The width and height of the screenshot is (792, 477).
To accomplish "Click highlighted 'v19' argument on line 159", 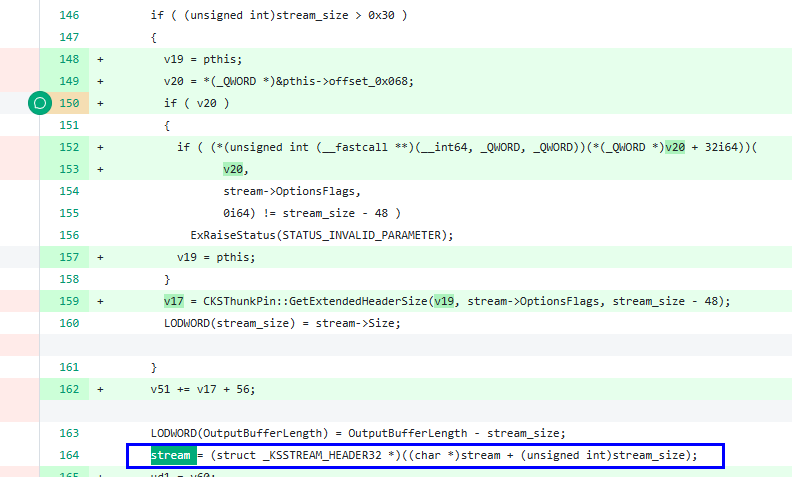I will click(443, 301).
